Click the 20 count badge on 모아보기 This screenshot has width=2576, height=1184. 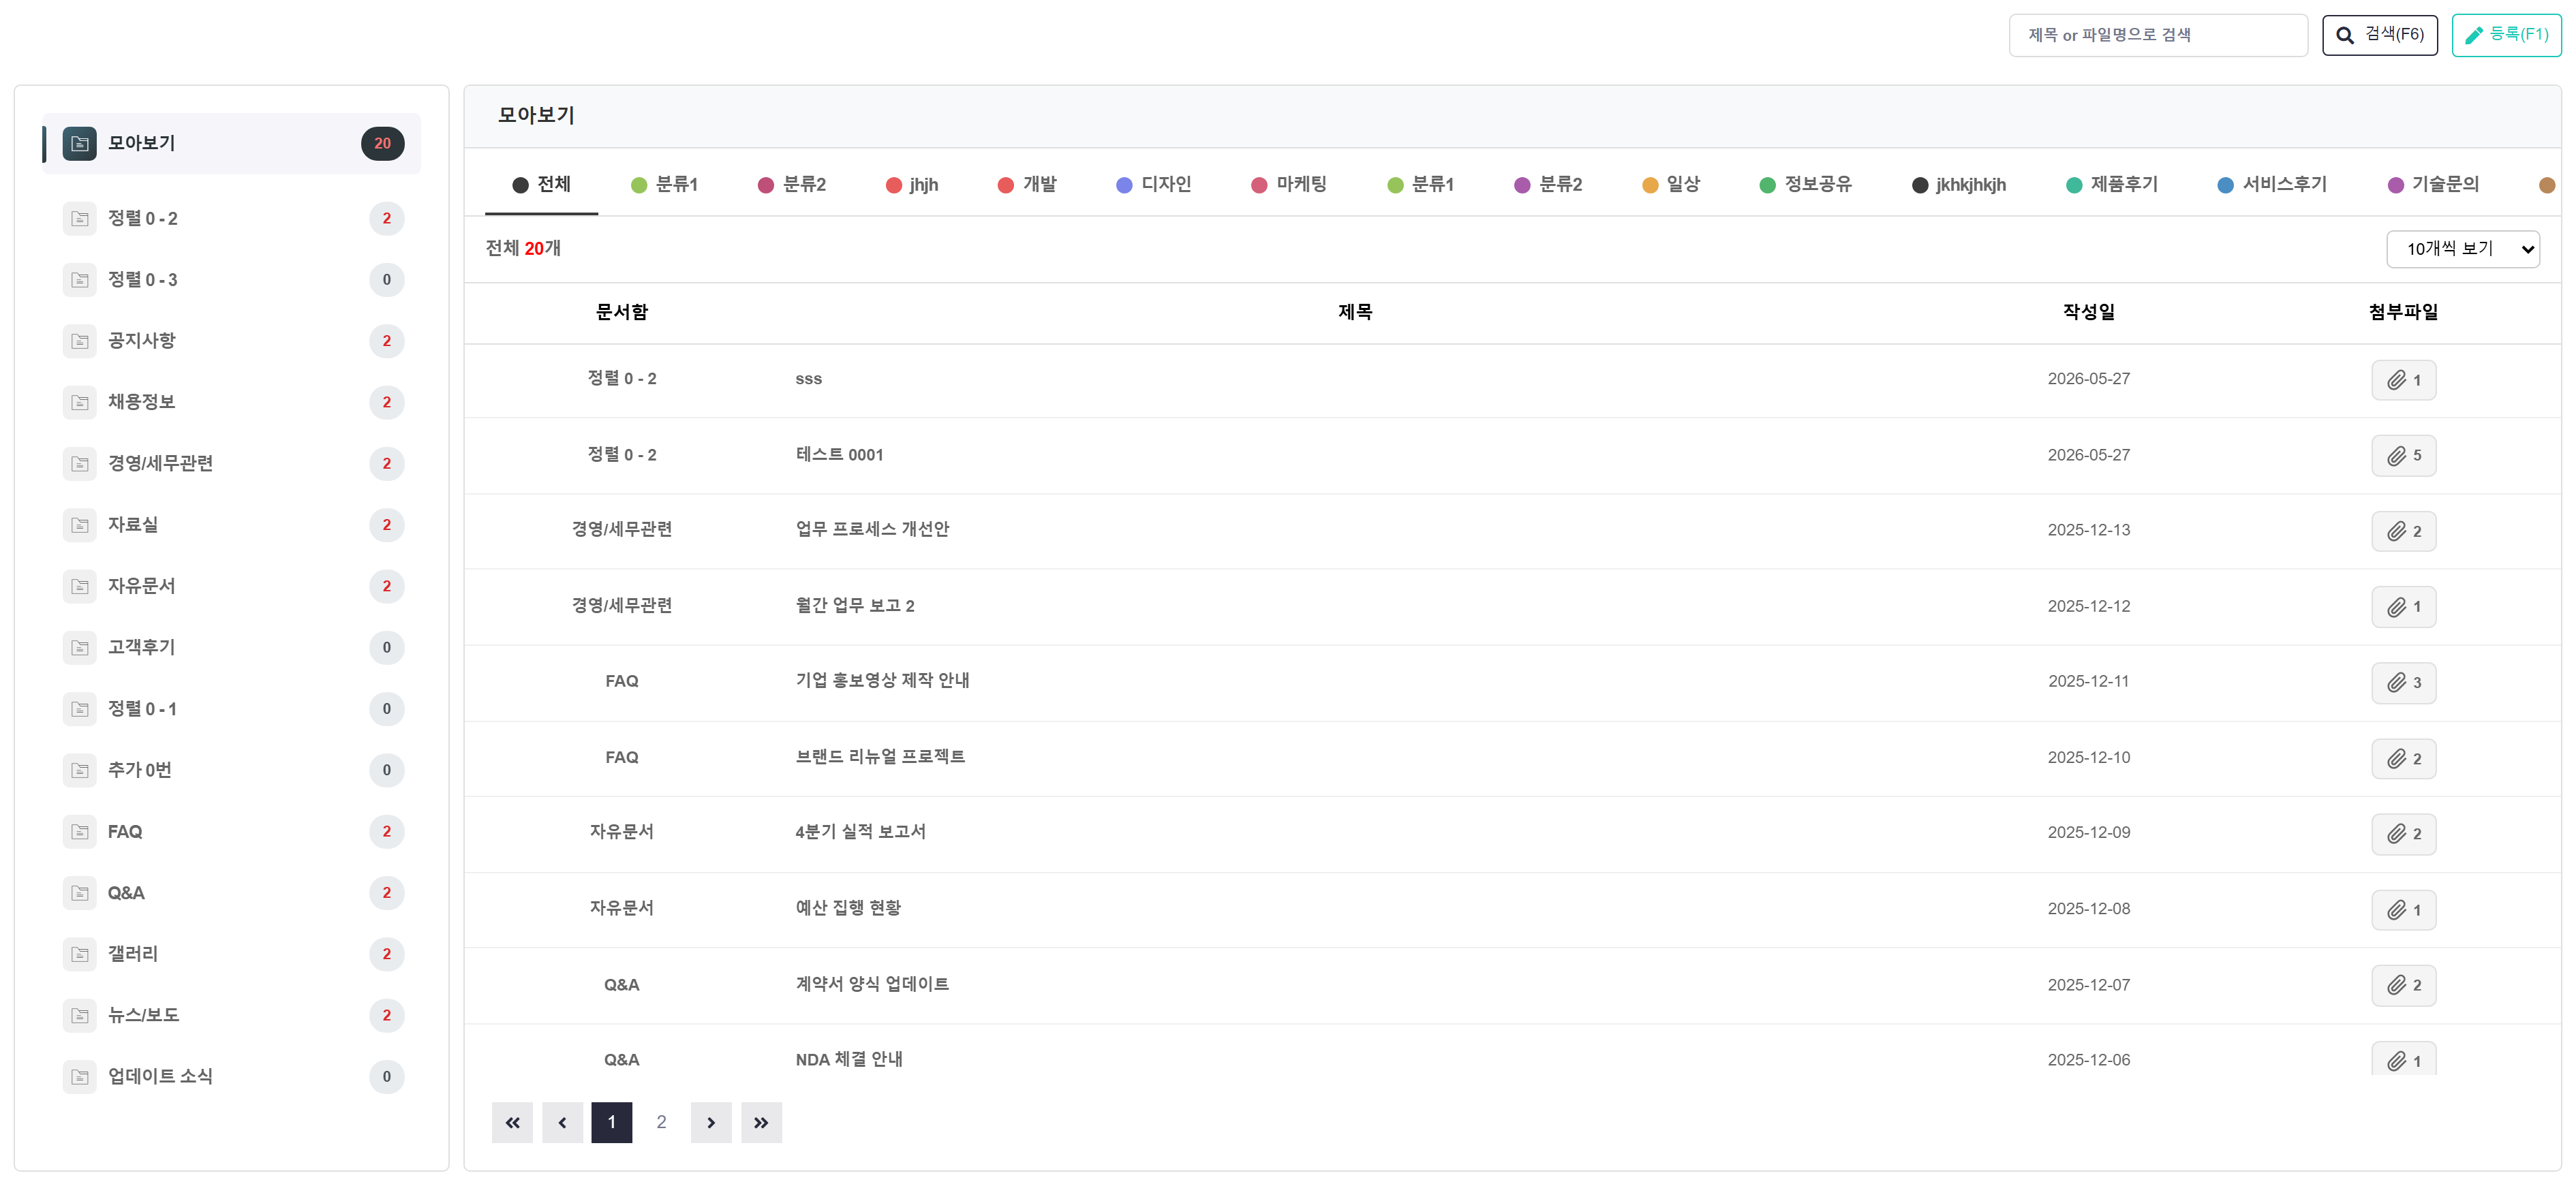tap(383, 144)
